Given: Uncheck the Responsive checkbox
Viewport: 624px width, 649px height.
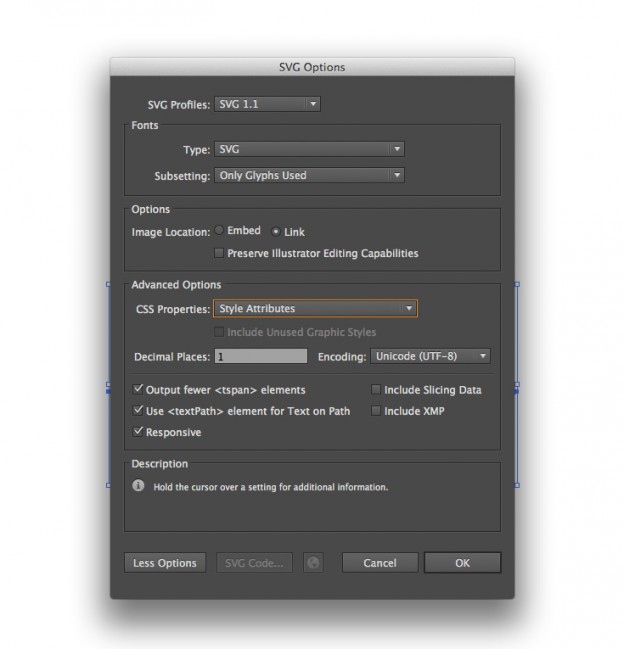Looking at the screenshot, I should (138, 432).
